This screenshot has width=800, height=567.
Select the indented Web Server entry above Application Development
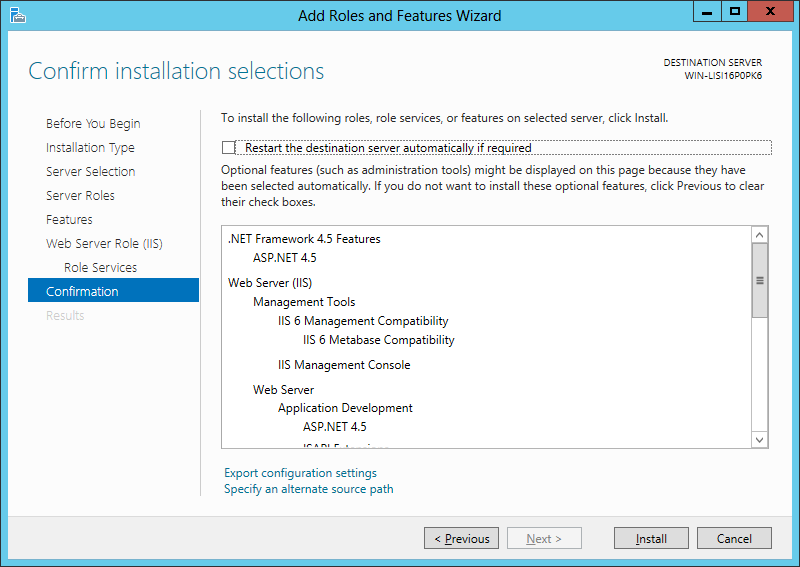coord(283,390)
